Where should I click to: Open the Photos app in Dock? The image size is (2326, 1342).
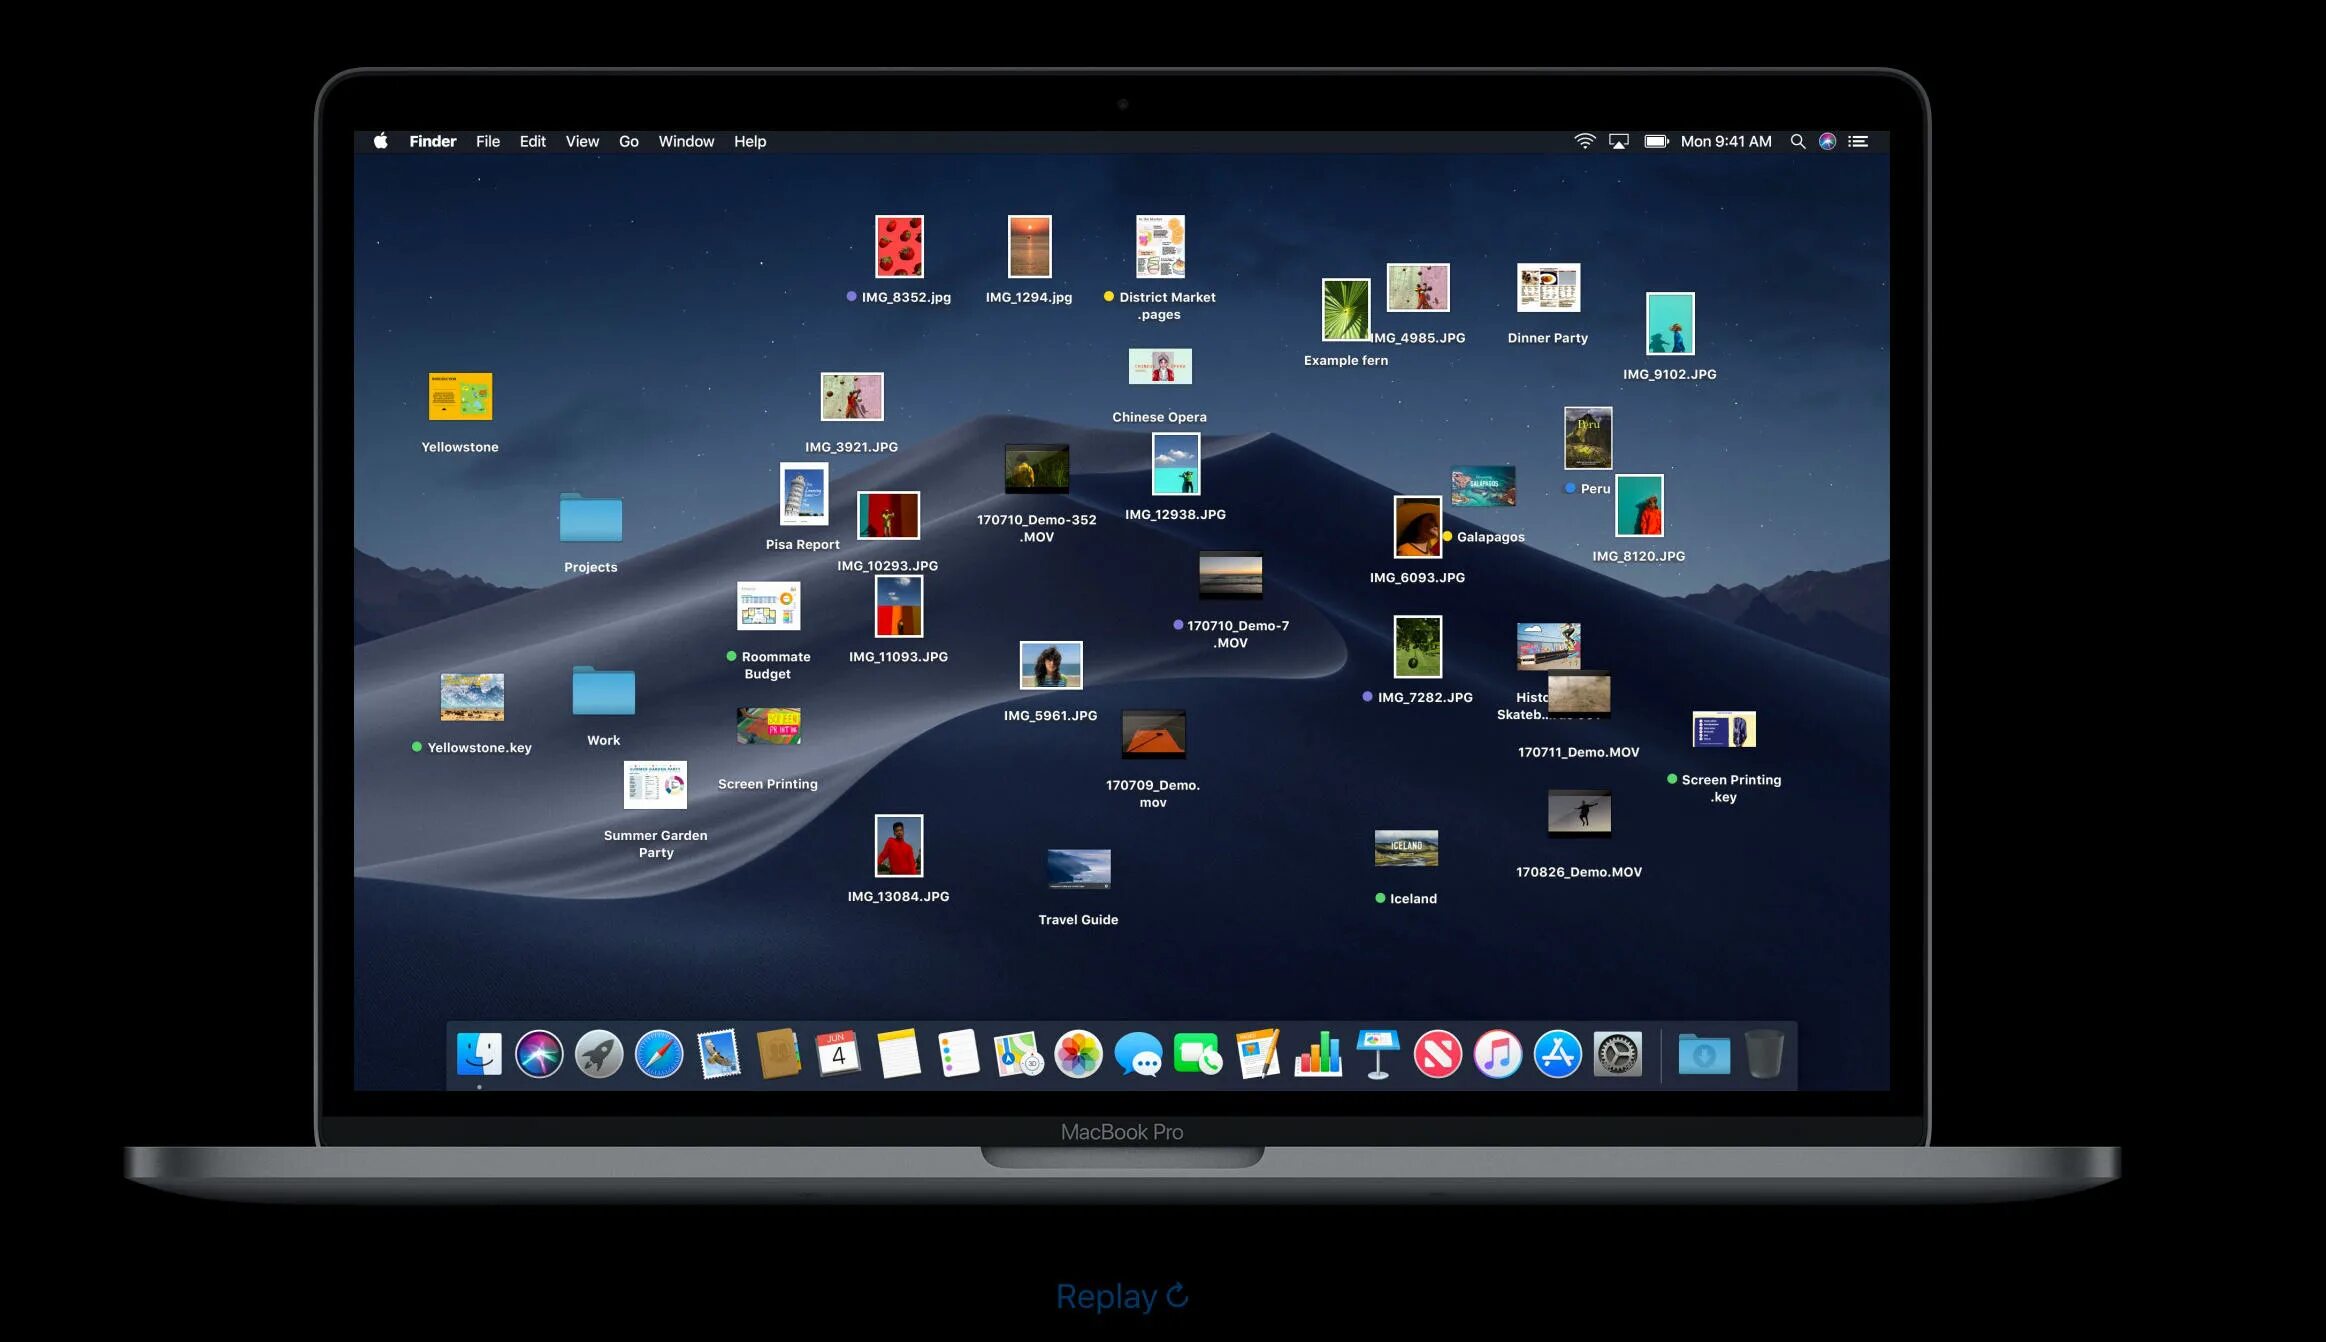(x=1078, y=1054)
